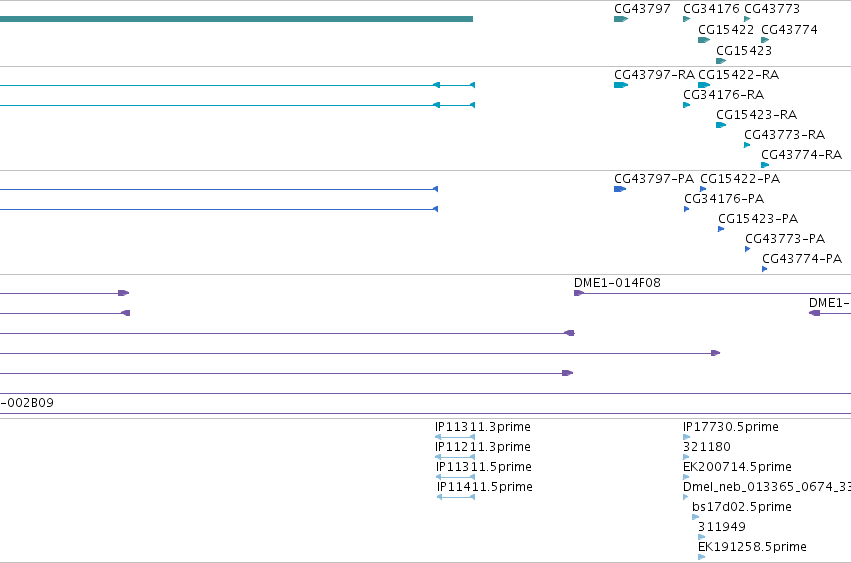
Task: Select the CG34176 gene arrow
Action: (x=687, y=19)
